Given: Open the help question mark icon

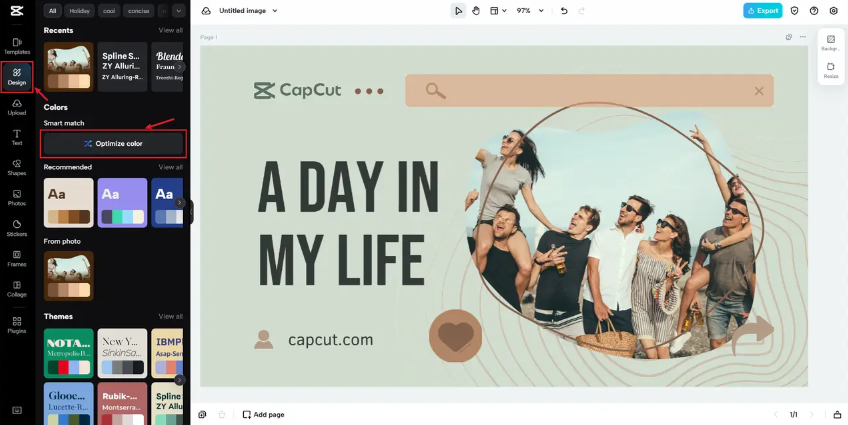Looking at the screenshot, I should (814, 11).
